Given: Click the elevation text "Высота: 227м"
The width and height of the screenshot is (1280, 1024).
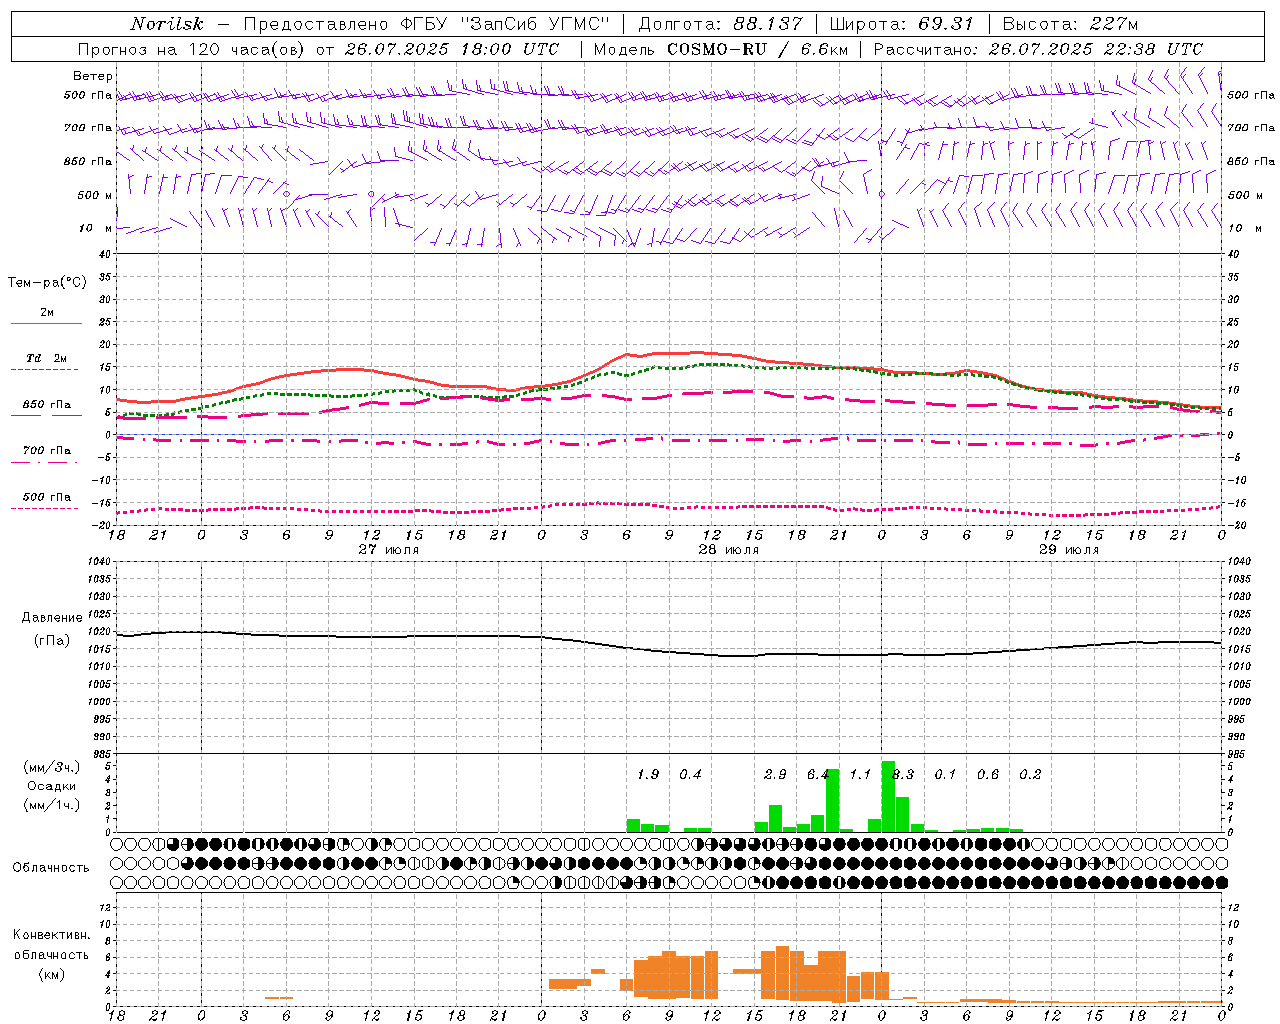Looking at the screenshot, I should click(1070, 24).
